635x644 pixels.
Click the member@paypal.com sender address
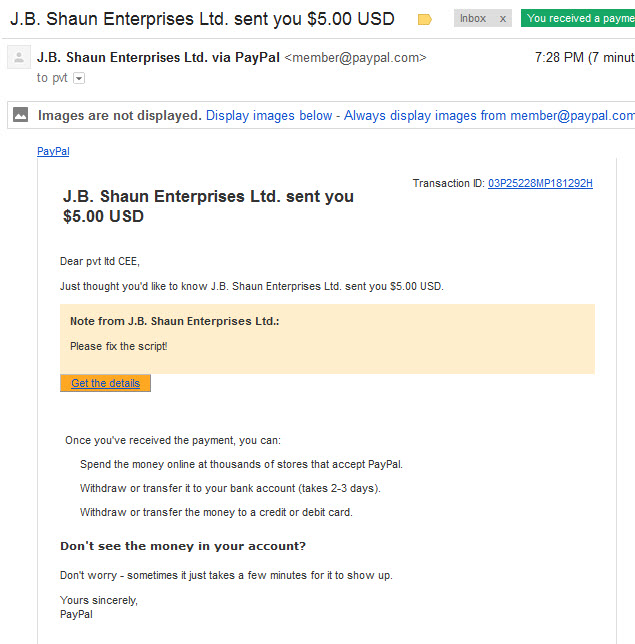(x=355, y=58)
